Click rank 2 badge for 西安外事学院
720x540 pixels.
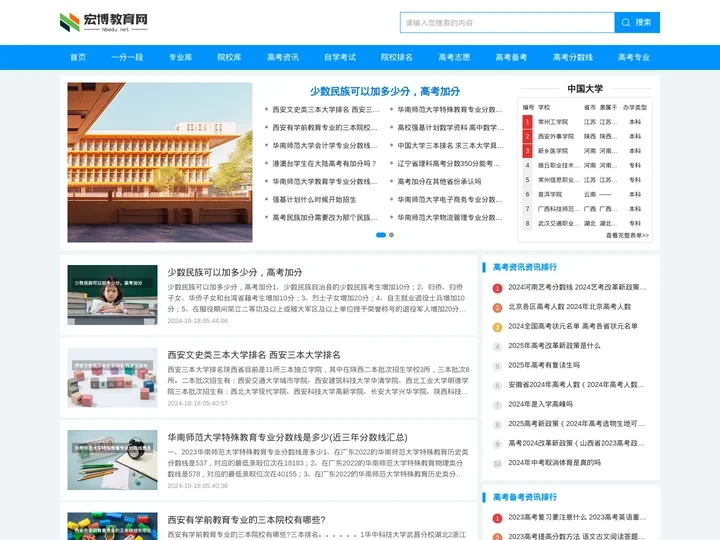click(527, 136)
